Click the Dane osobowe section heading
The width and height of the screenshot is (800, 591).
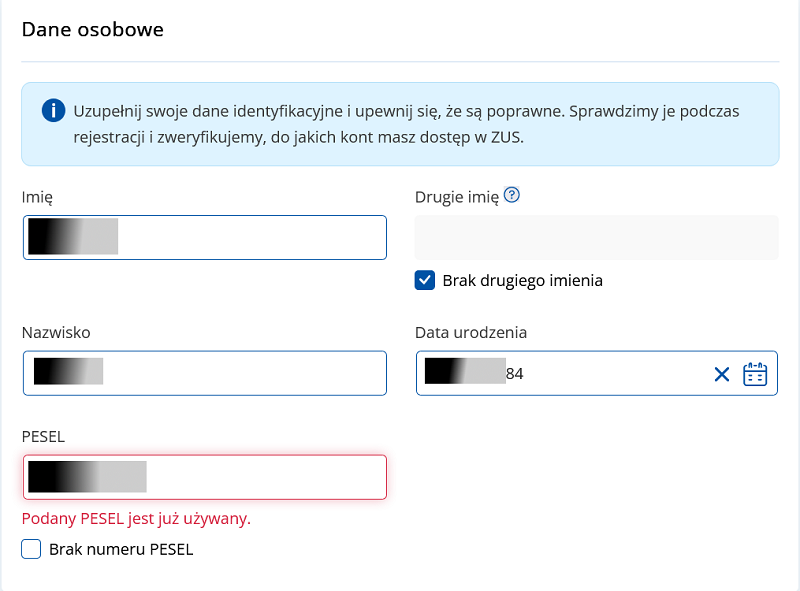[x=92, y=30]
